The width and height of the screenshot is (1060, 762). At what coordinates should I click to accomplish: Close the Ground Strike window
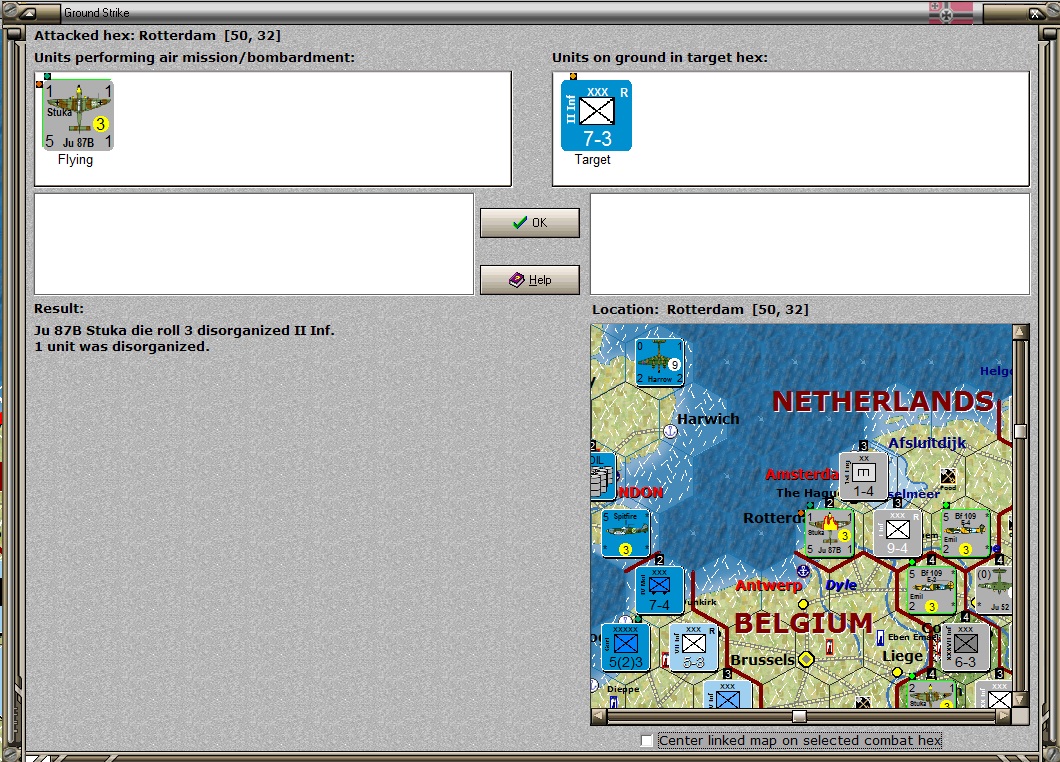coord(1035,12)
